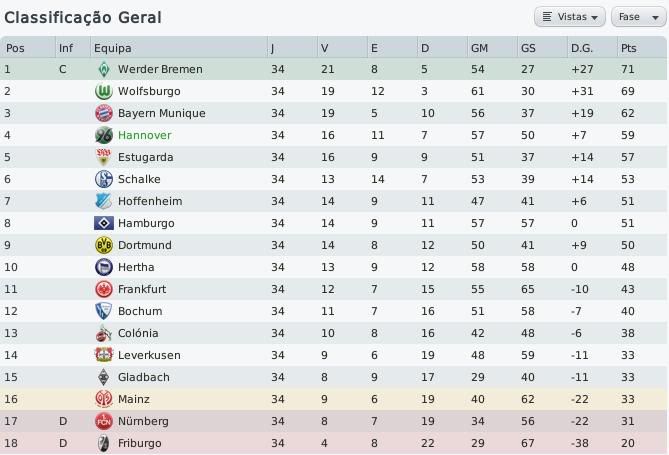Click the Friburgo club badge icon
669x455 pixels.
tap(103, 444)
